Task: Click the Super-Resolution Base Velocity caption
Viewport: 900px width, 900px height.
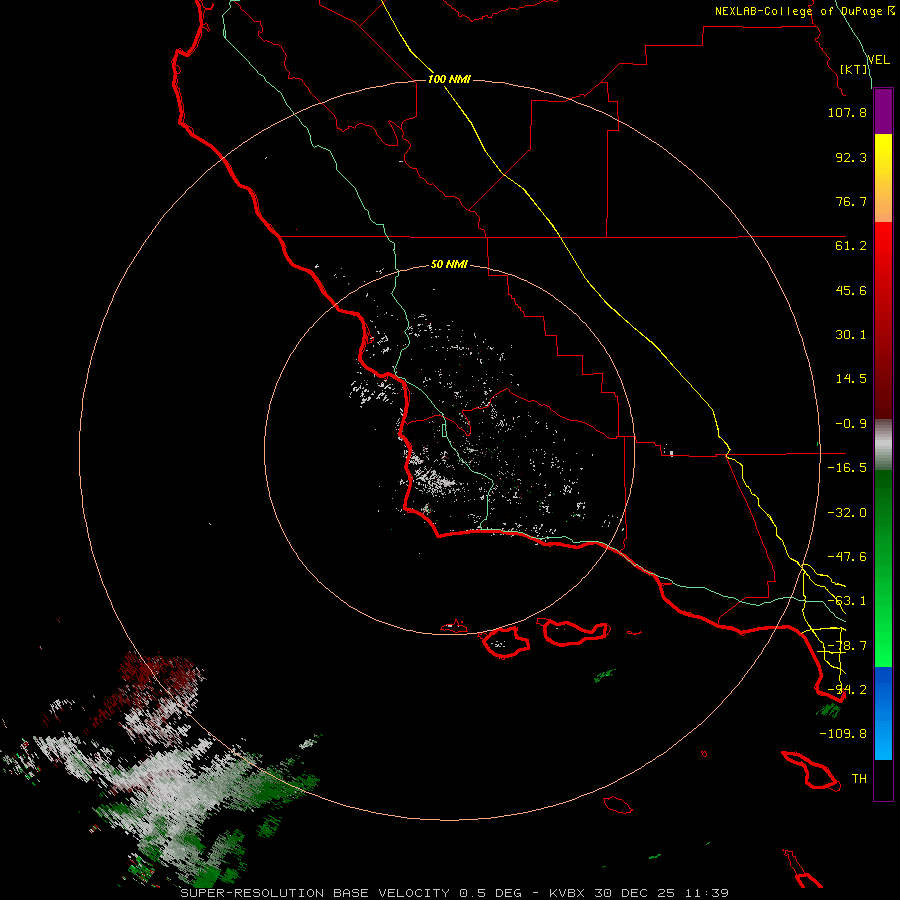Action: pos(454,893)
